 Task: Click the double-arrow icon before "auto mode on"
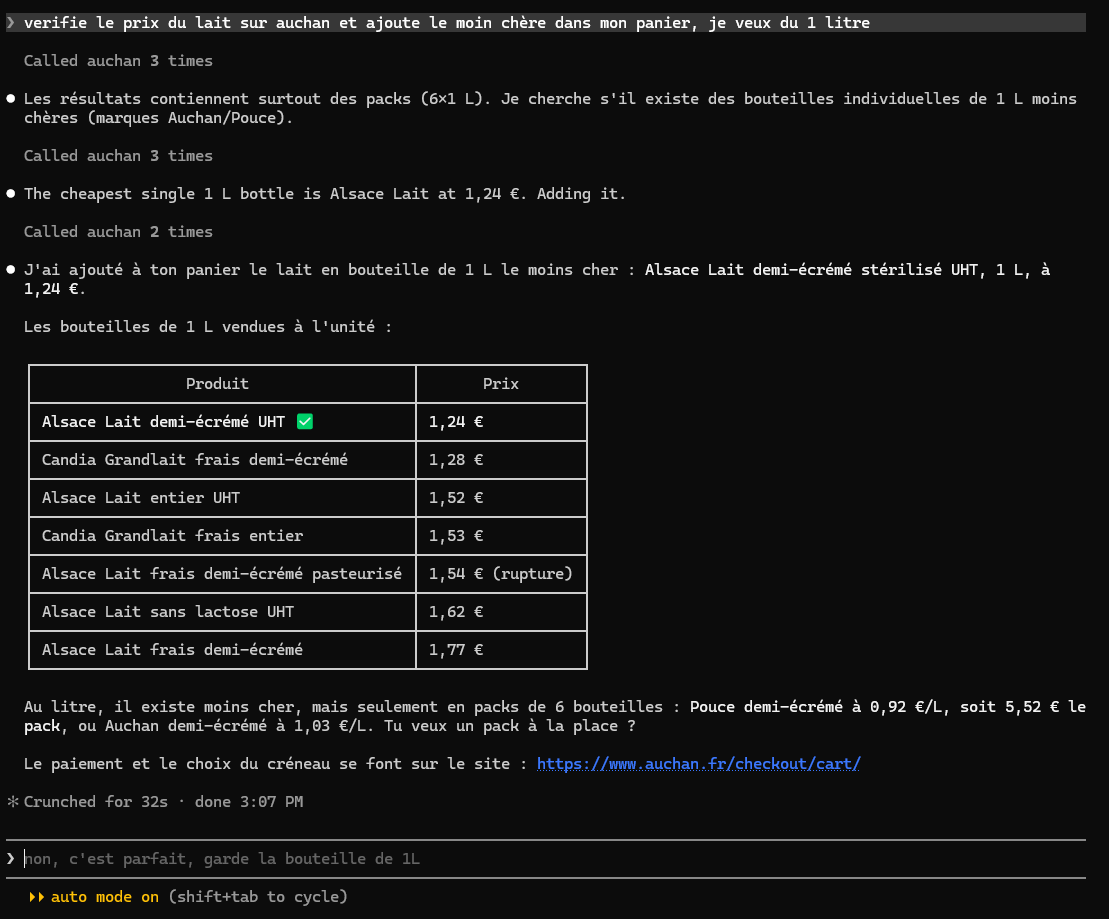coord(37,897)
